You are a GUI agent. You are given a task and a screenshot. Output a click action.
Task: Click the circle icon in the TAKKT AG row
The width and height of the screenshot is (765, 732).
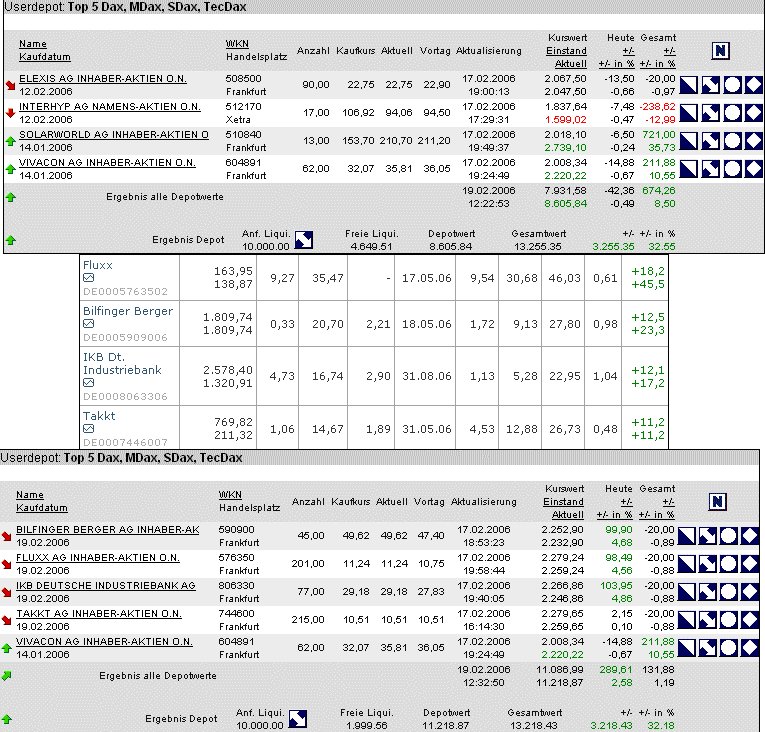coord(728,620)
